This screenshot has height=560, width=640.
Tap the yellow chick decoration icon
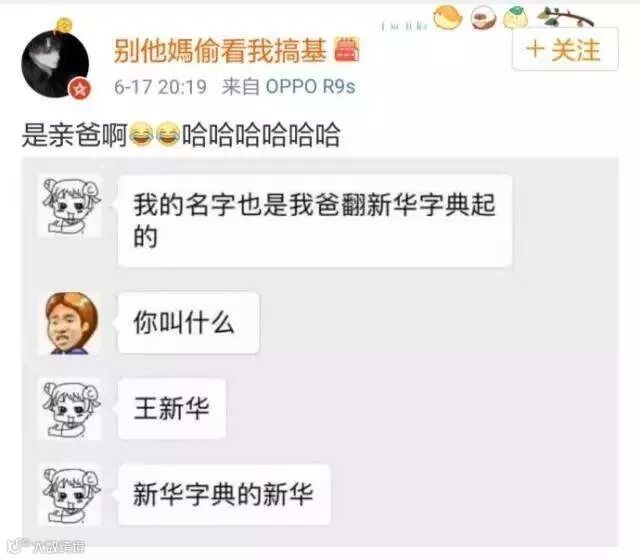(447, 18)
